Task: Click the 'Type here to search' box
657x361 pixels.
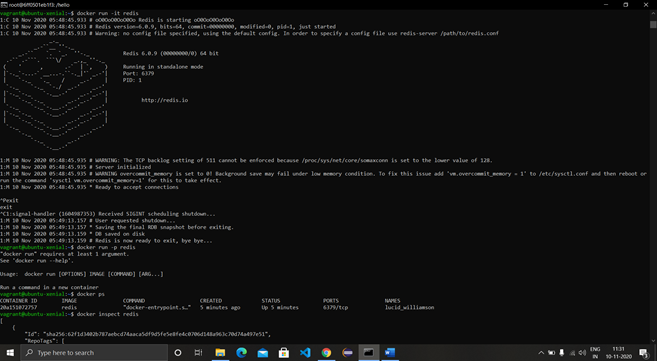Action: (94, 353)
